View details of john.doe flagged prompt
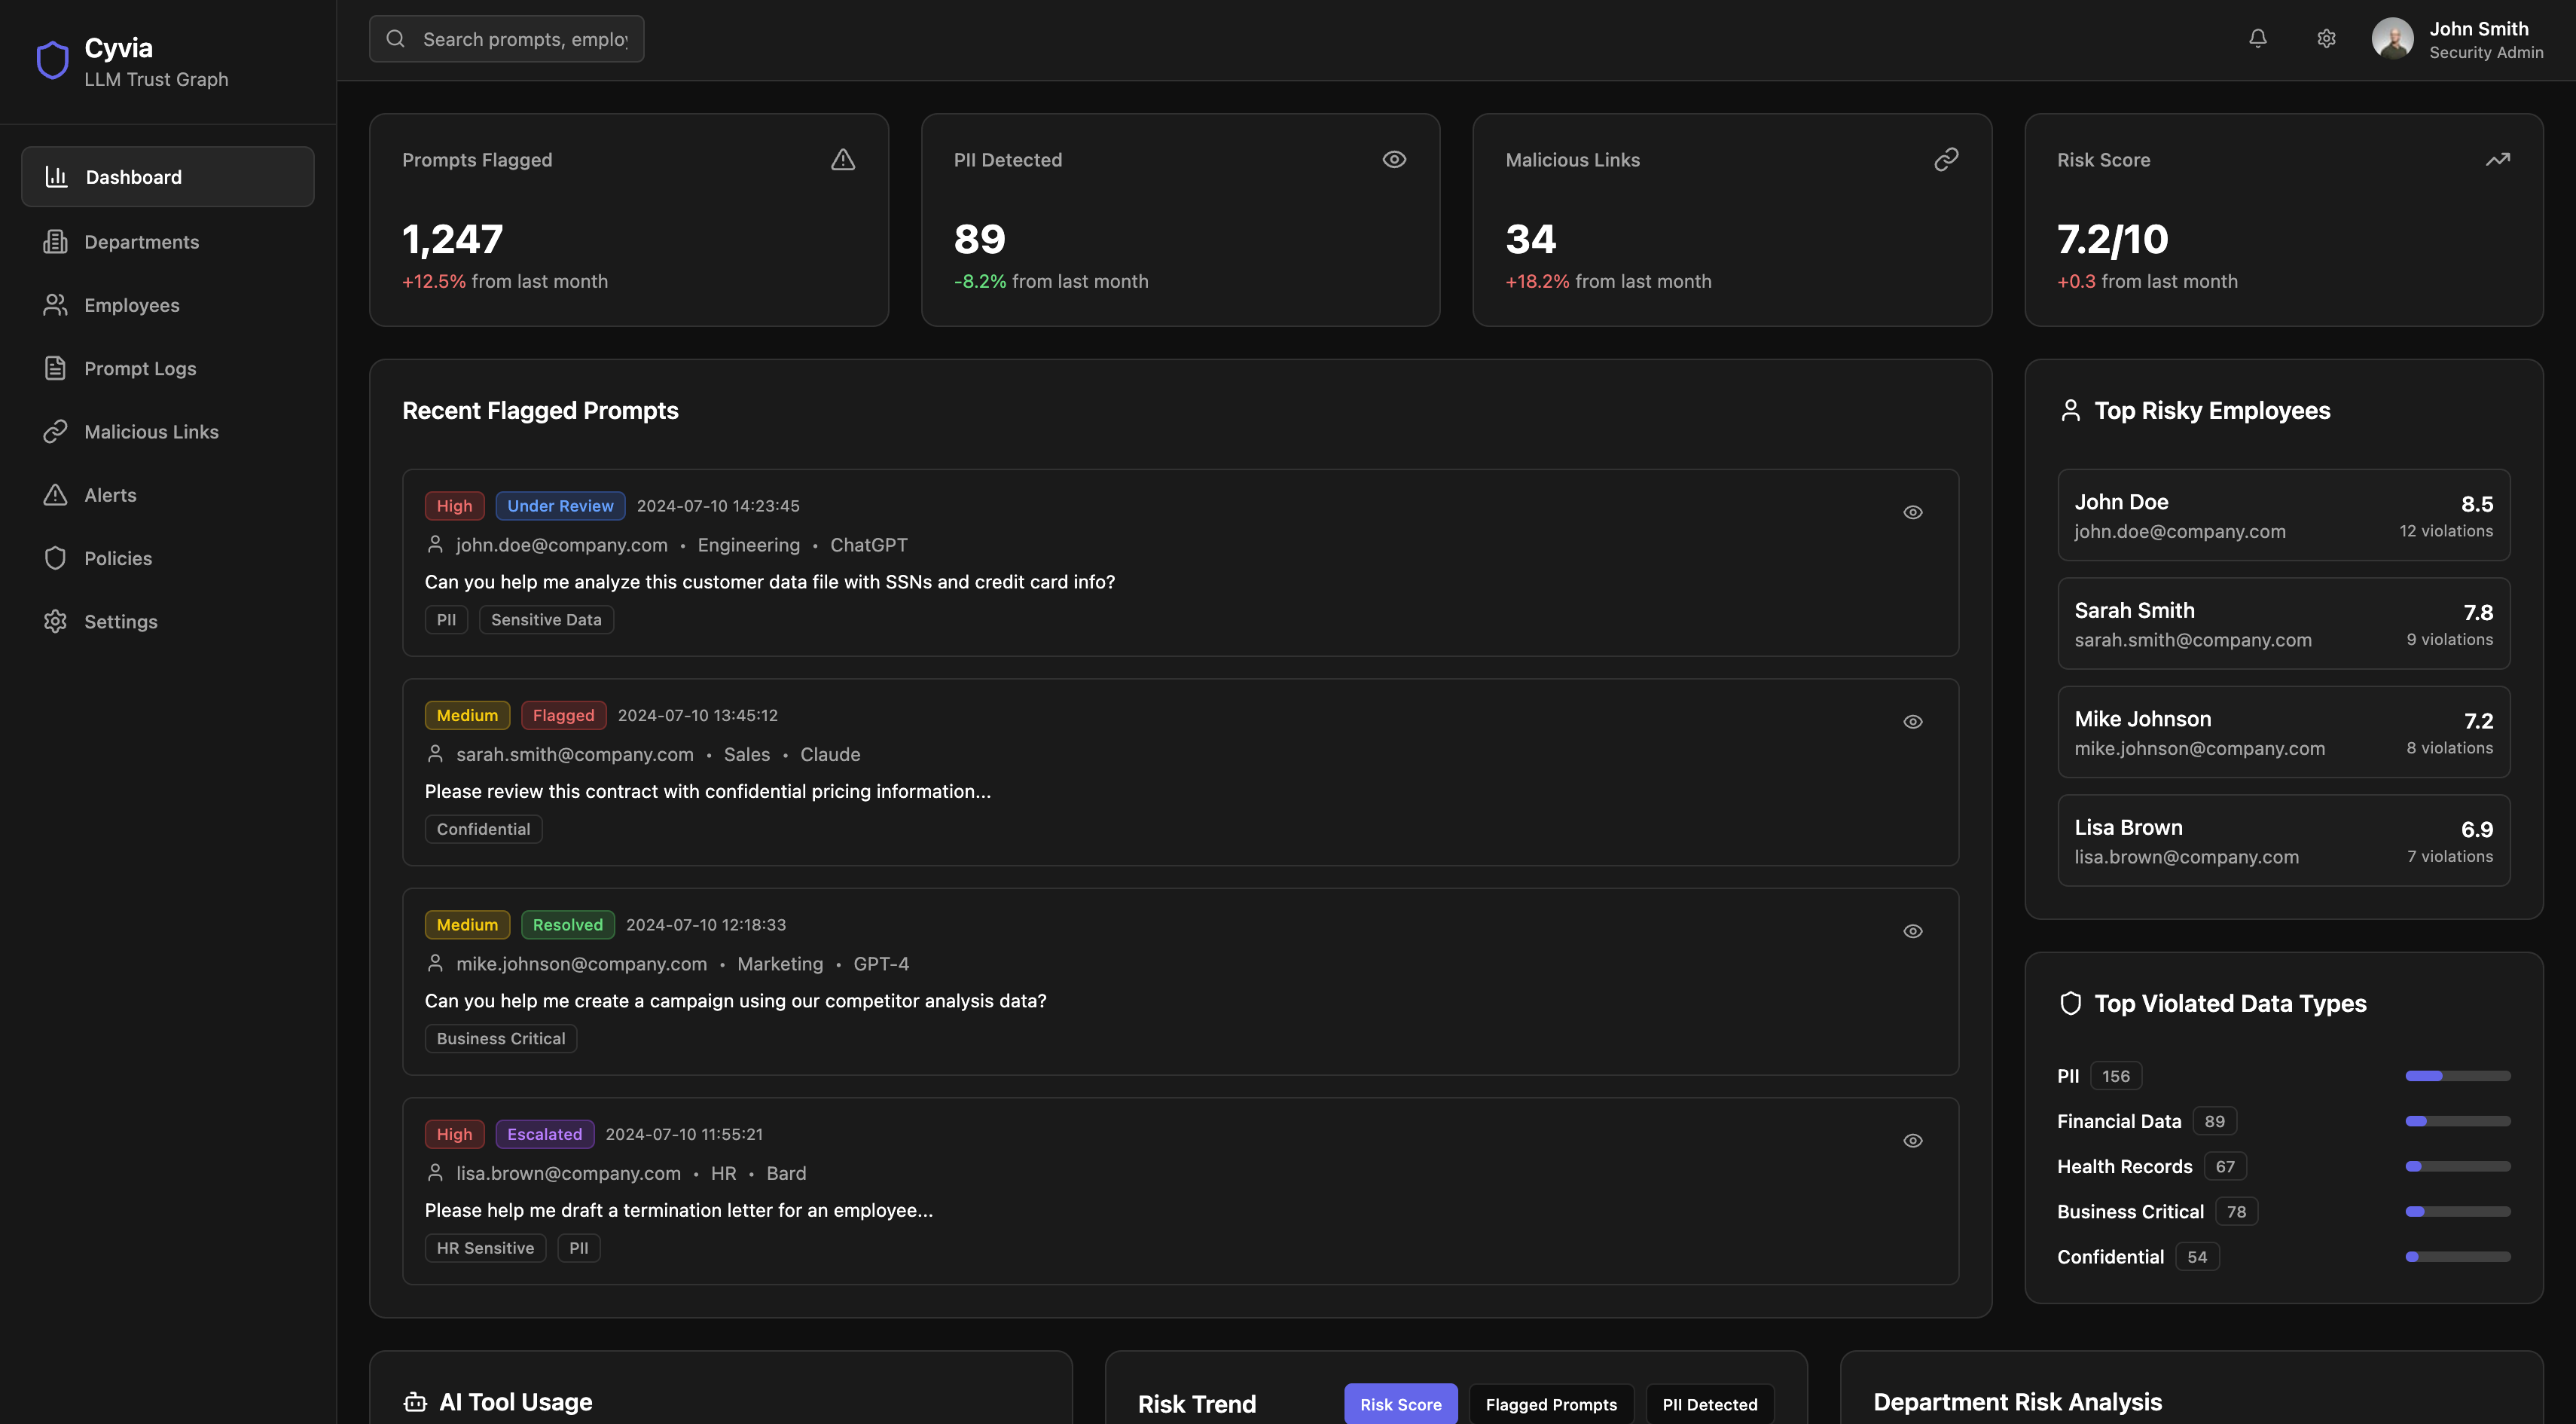Viewport: 2576px width, 1424px height. point(1912,512)
